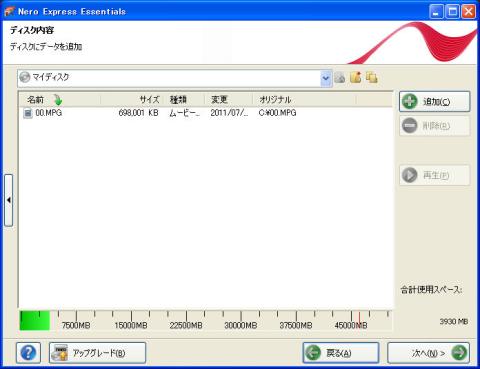Open the help question mark icon
Image resolution: width=480 pixels, height=369 pixels.
click(x=28, y=353)
